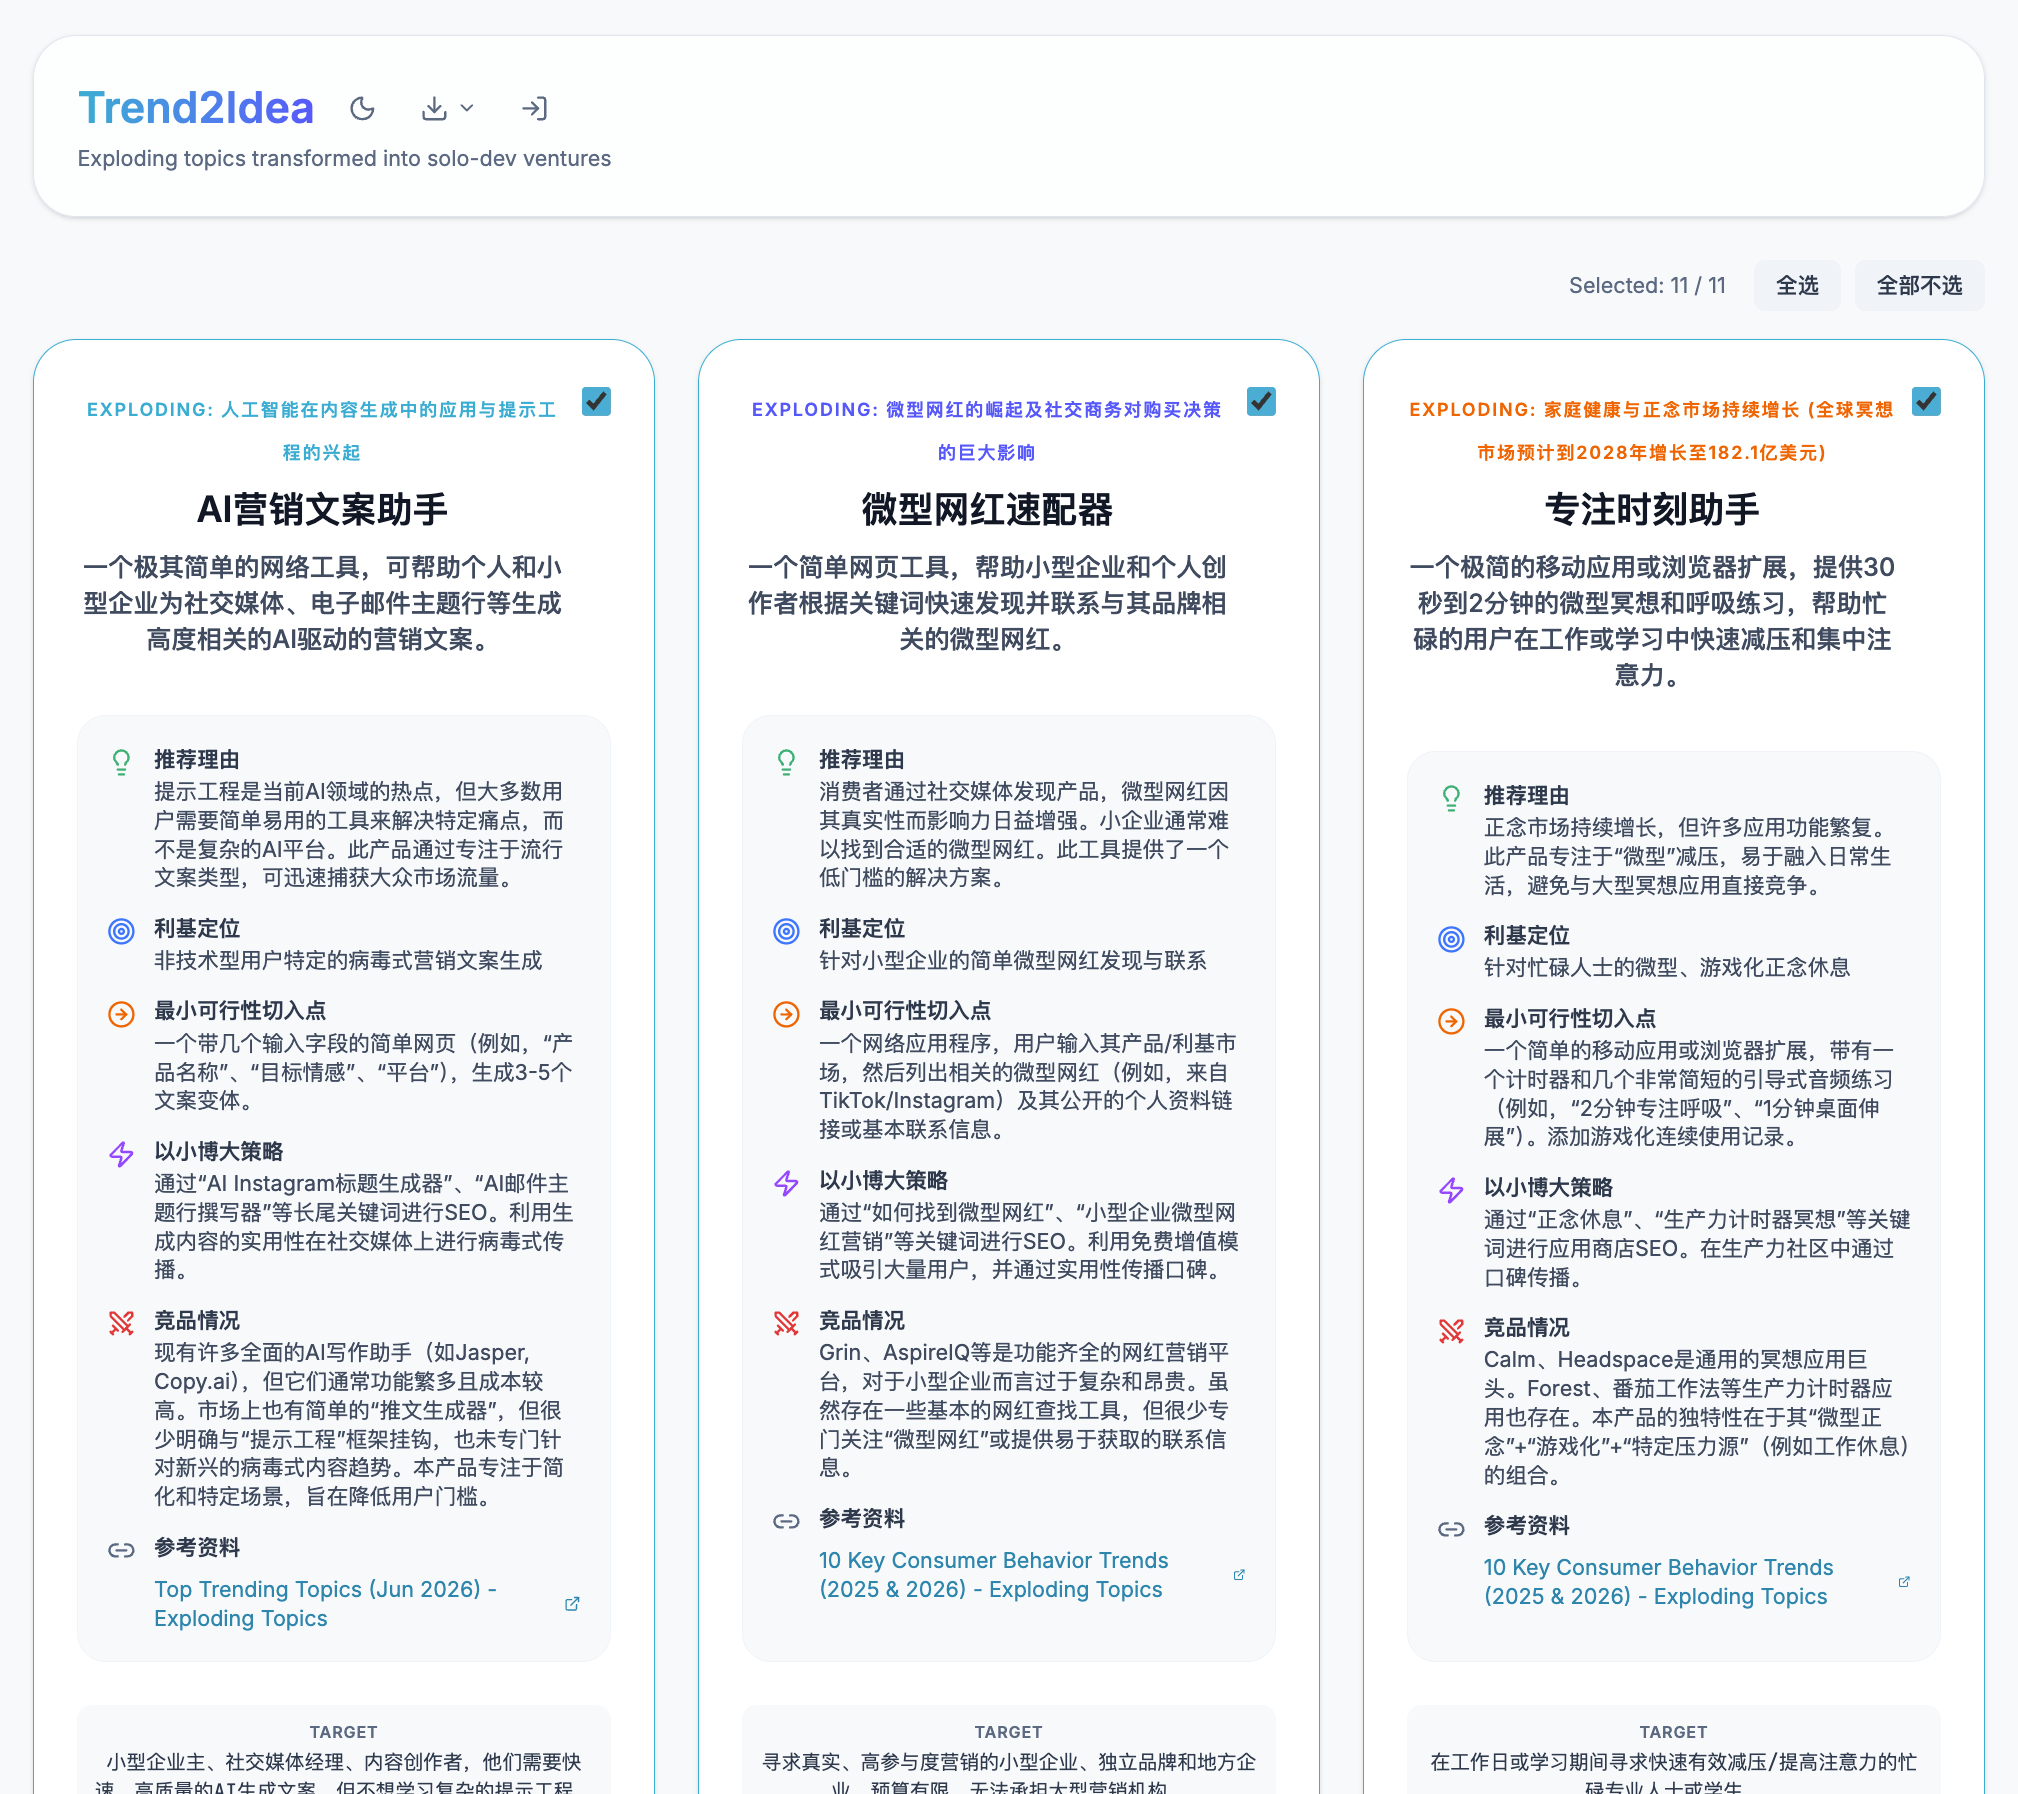Screen dimensions: 2018x1794
Task: Click the AI营销文案助手 card's 推荐理由 lightbulb icon
Action: click(x=121, y=763)
